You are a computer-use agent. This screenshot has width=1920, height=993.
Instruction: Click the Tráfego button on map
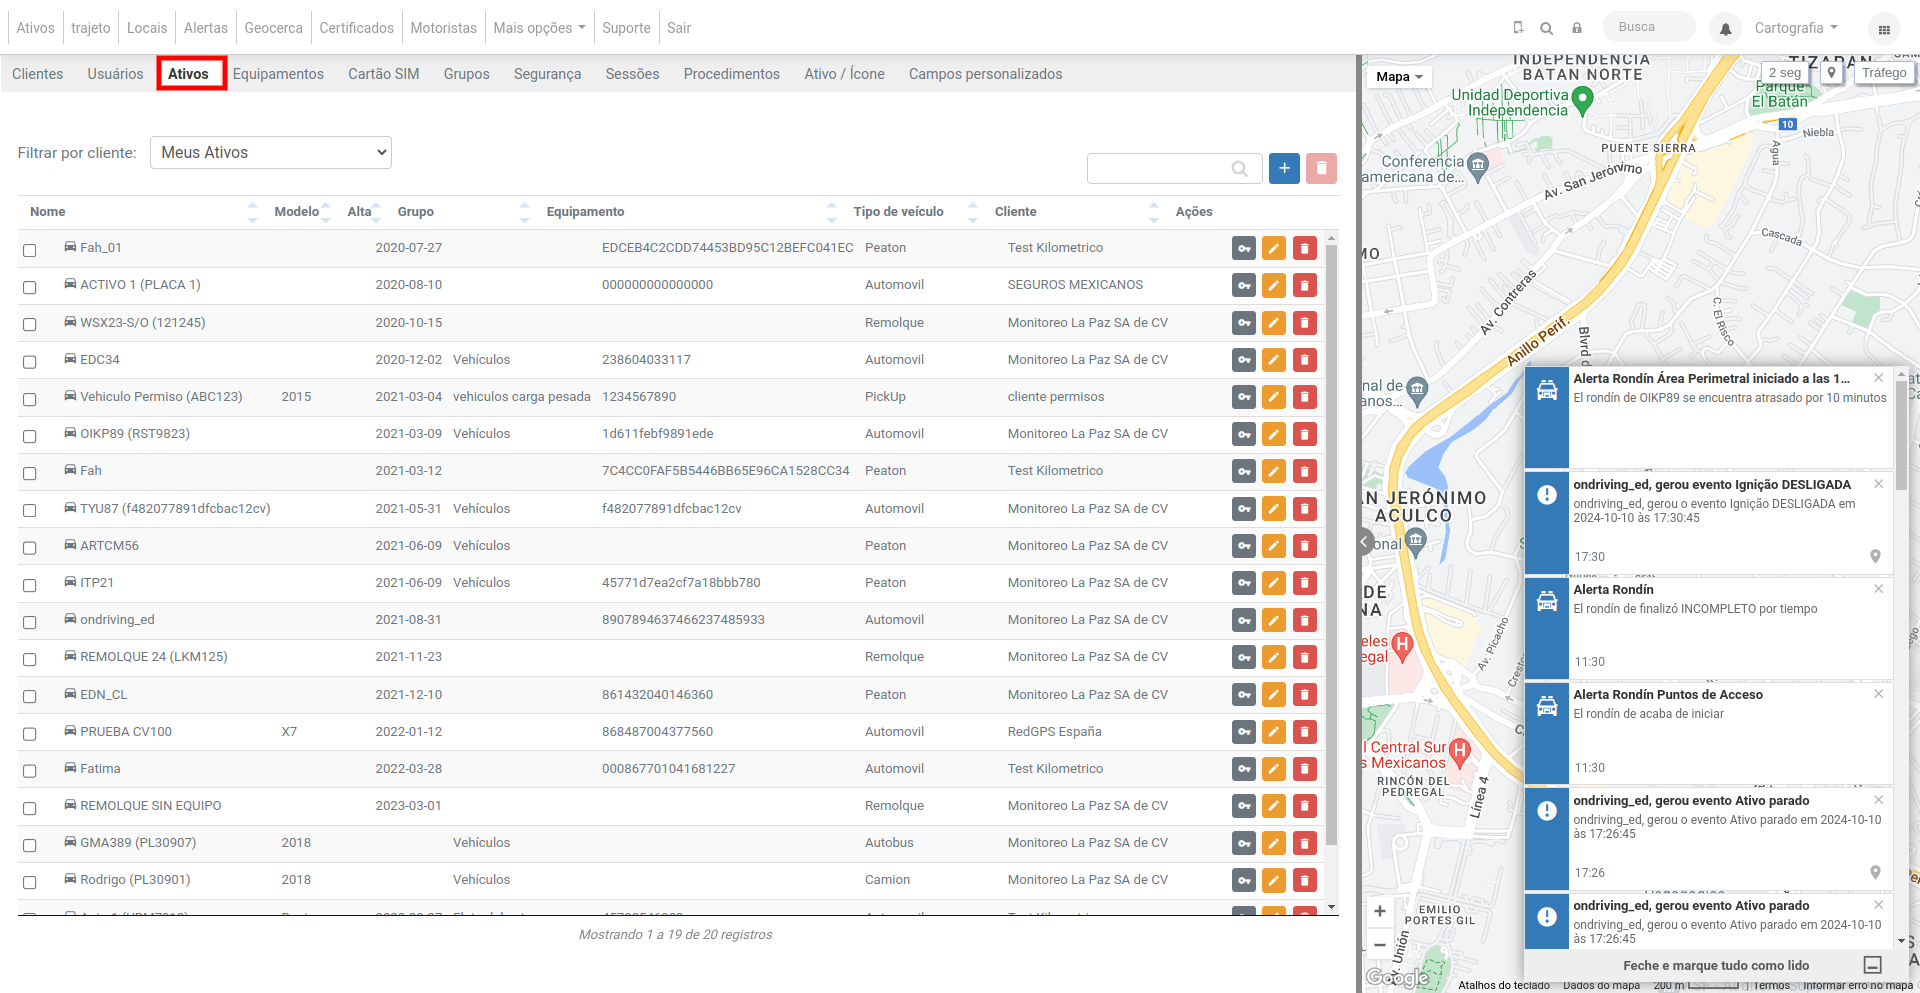[1884, 73]
